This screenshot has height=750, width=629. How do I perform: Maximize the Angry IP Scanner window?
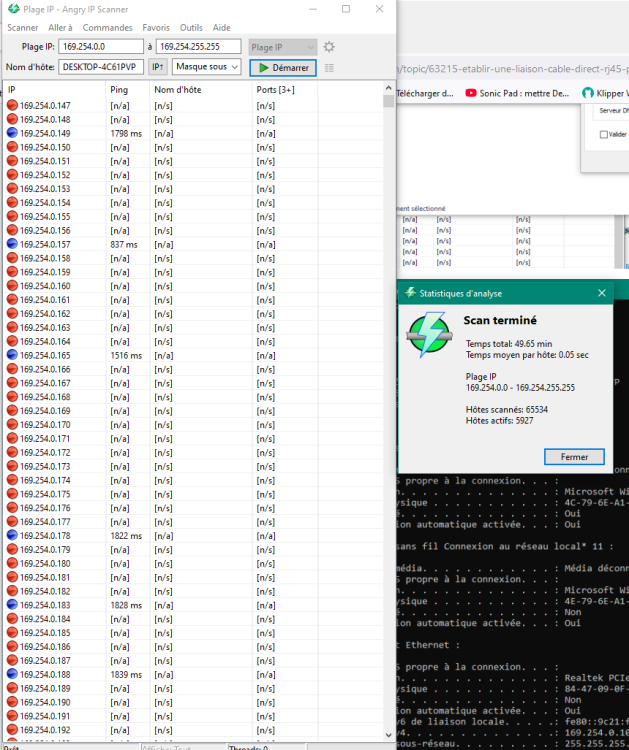(346, 9)
